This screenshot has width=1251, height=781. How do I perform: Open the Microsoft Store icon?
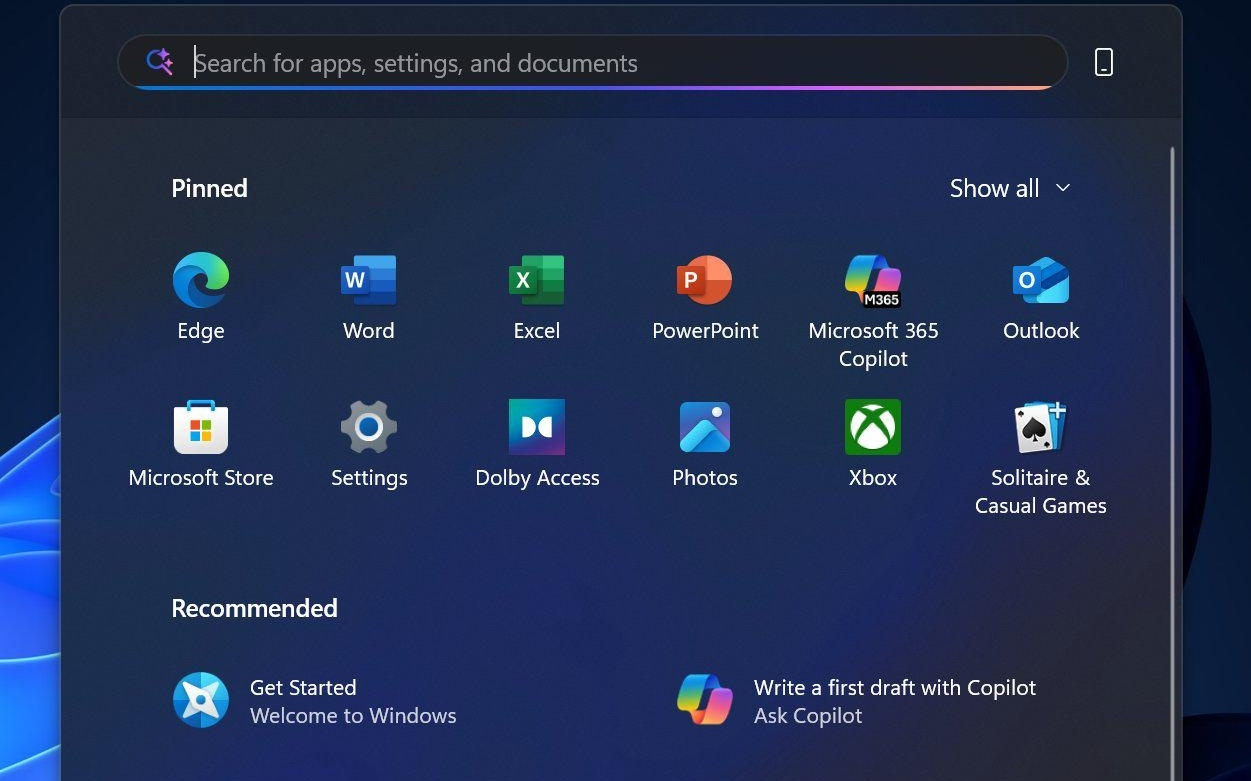click(x=201, y=427)
